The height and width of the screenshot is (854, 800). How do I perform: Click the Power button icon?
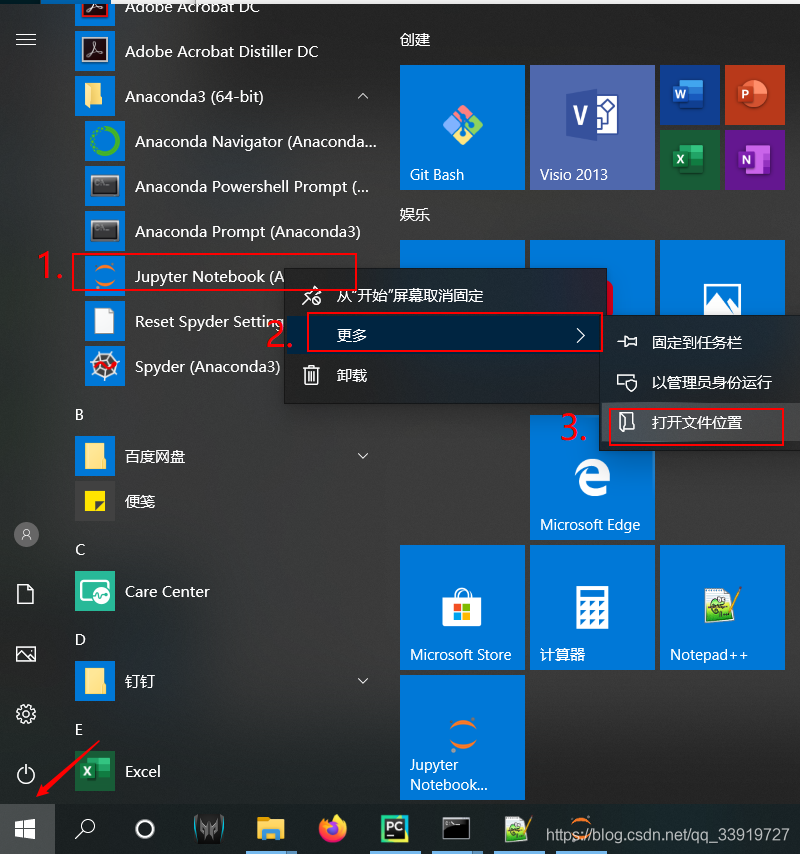[x=26, y=774]
